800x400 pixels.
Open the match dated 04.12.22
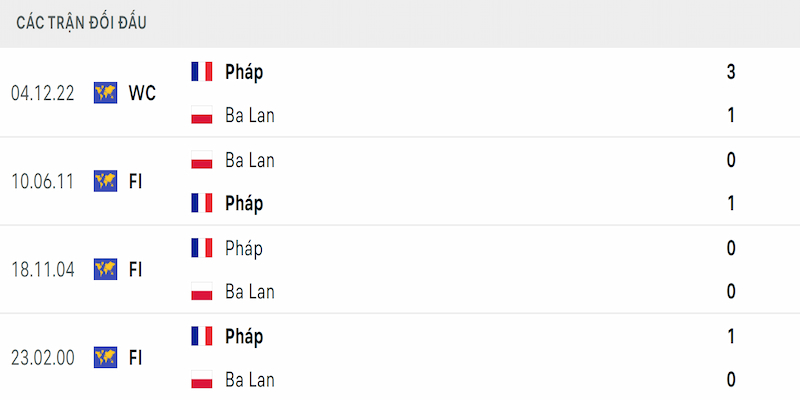click(43, 93)
